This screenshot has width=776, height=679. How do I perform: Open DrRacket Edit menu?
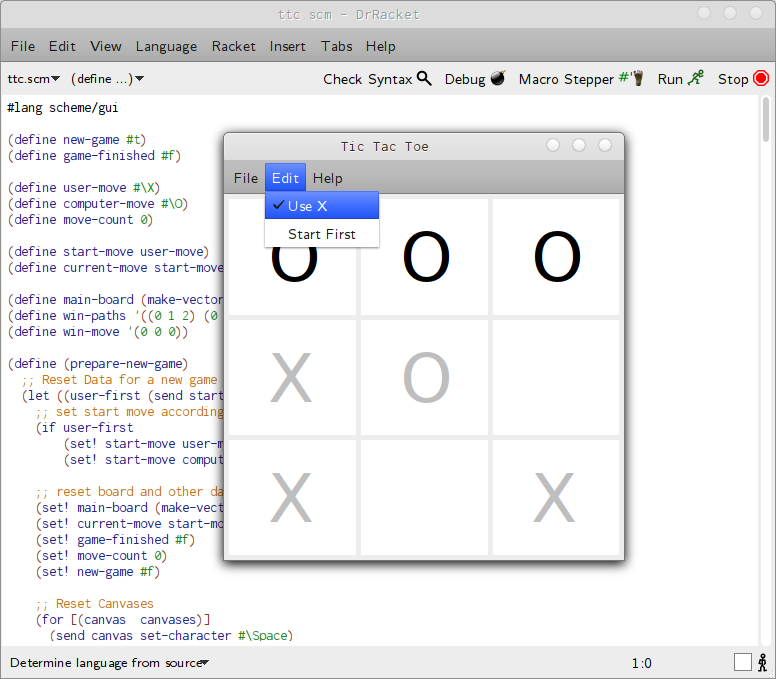[62, 46]
